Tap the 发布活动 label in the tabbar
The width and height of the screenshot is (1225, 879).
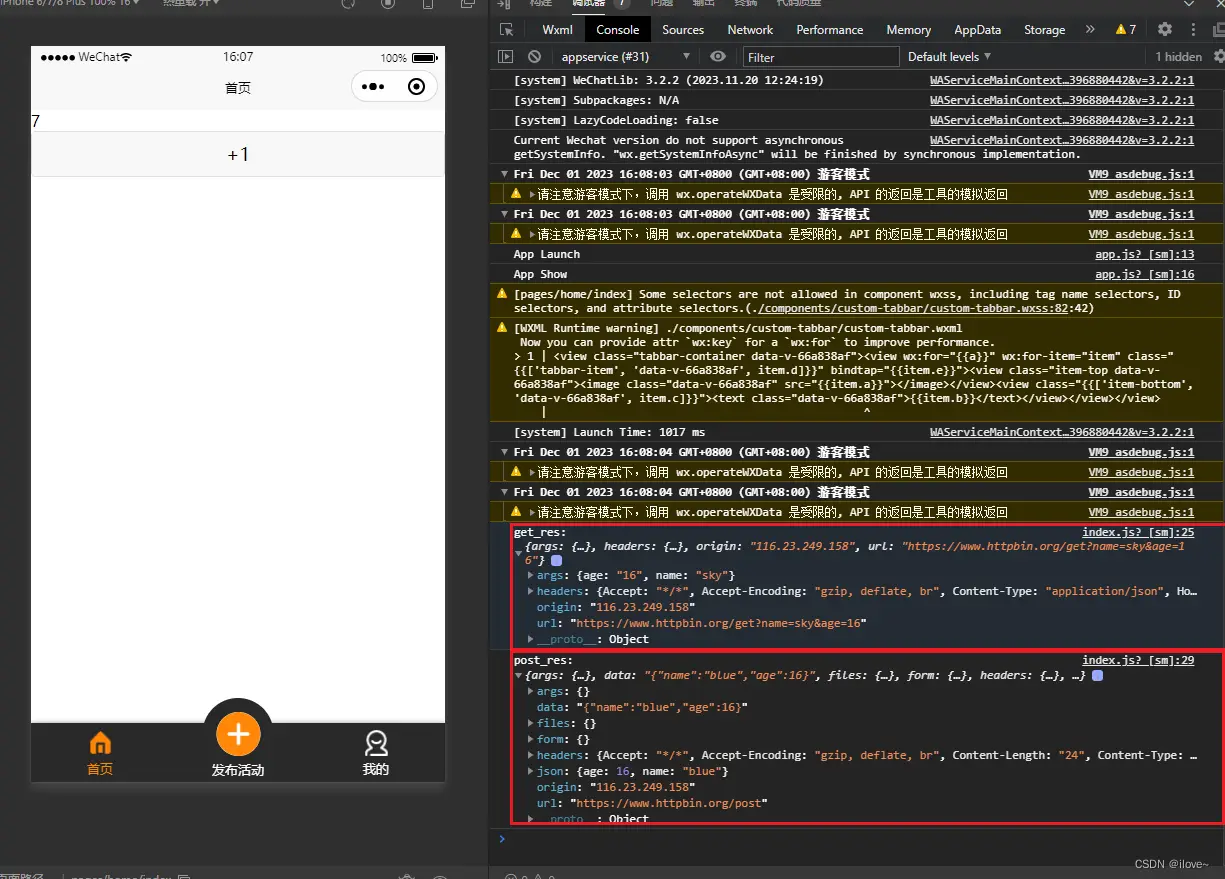point(238,770)
